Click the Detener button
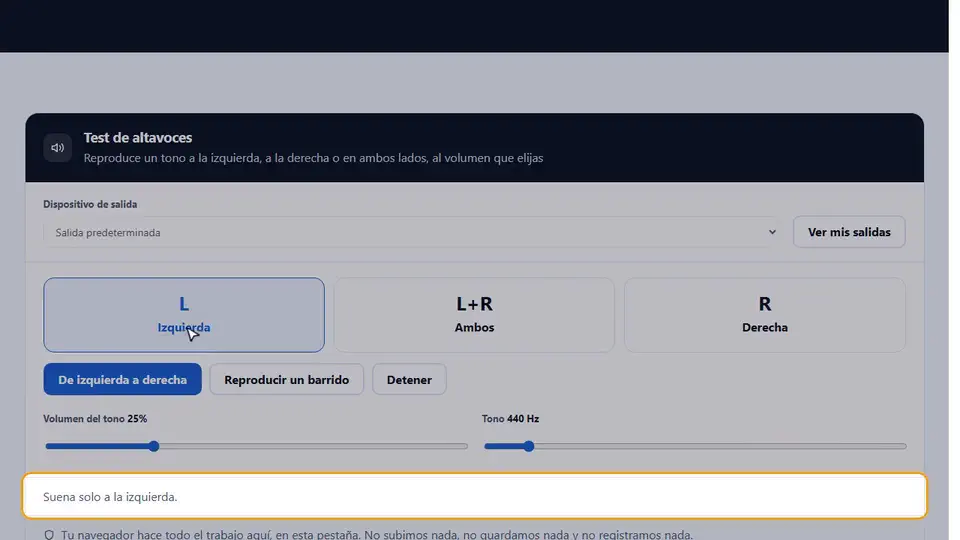Viewport: 960px width, 540px height. point(409,380)
